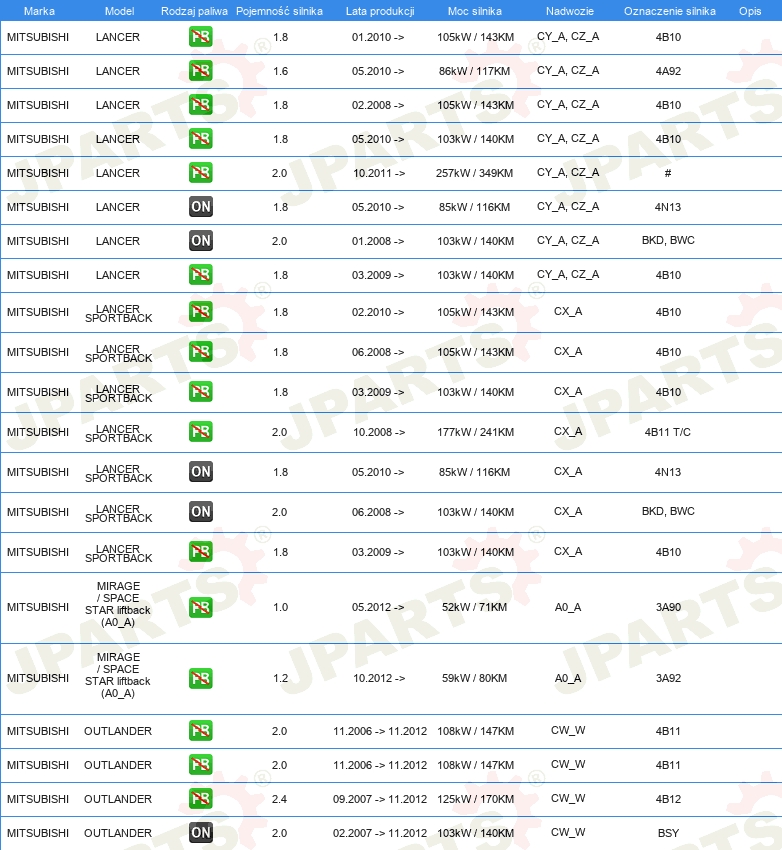Select power value '177kW / 241KM'
This screenshot has height=850, width=782.
pyautogui.click(x=475, y=432)
